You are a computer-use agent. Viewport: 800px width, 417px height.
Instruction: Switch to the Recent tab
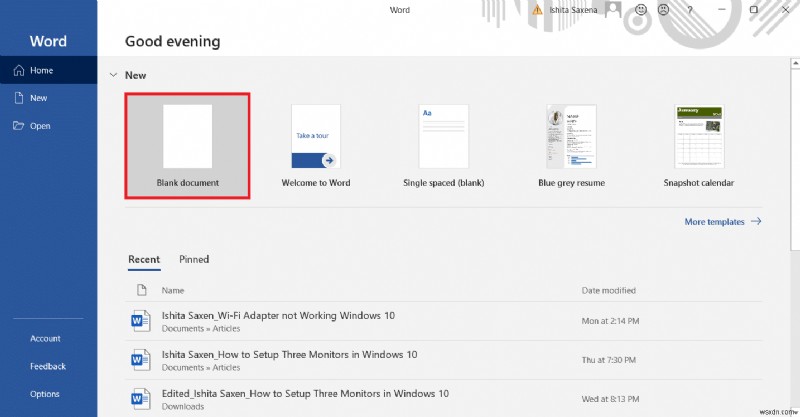(x=144, y=259)
